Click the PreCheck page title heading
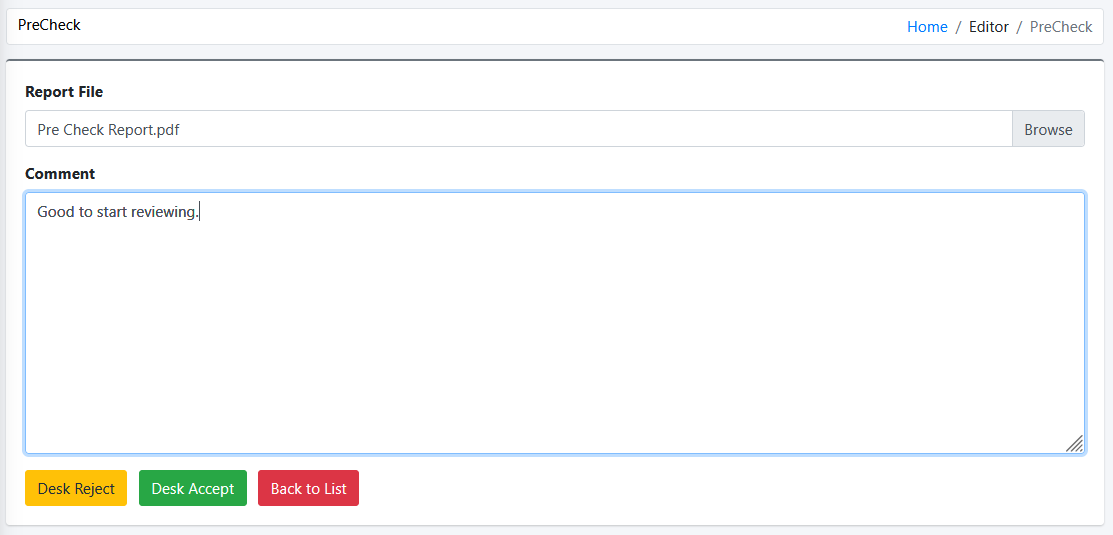This screenshot has height=535, width=1113. point(49,26)
